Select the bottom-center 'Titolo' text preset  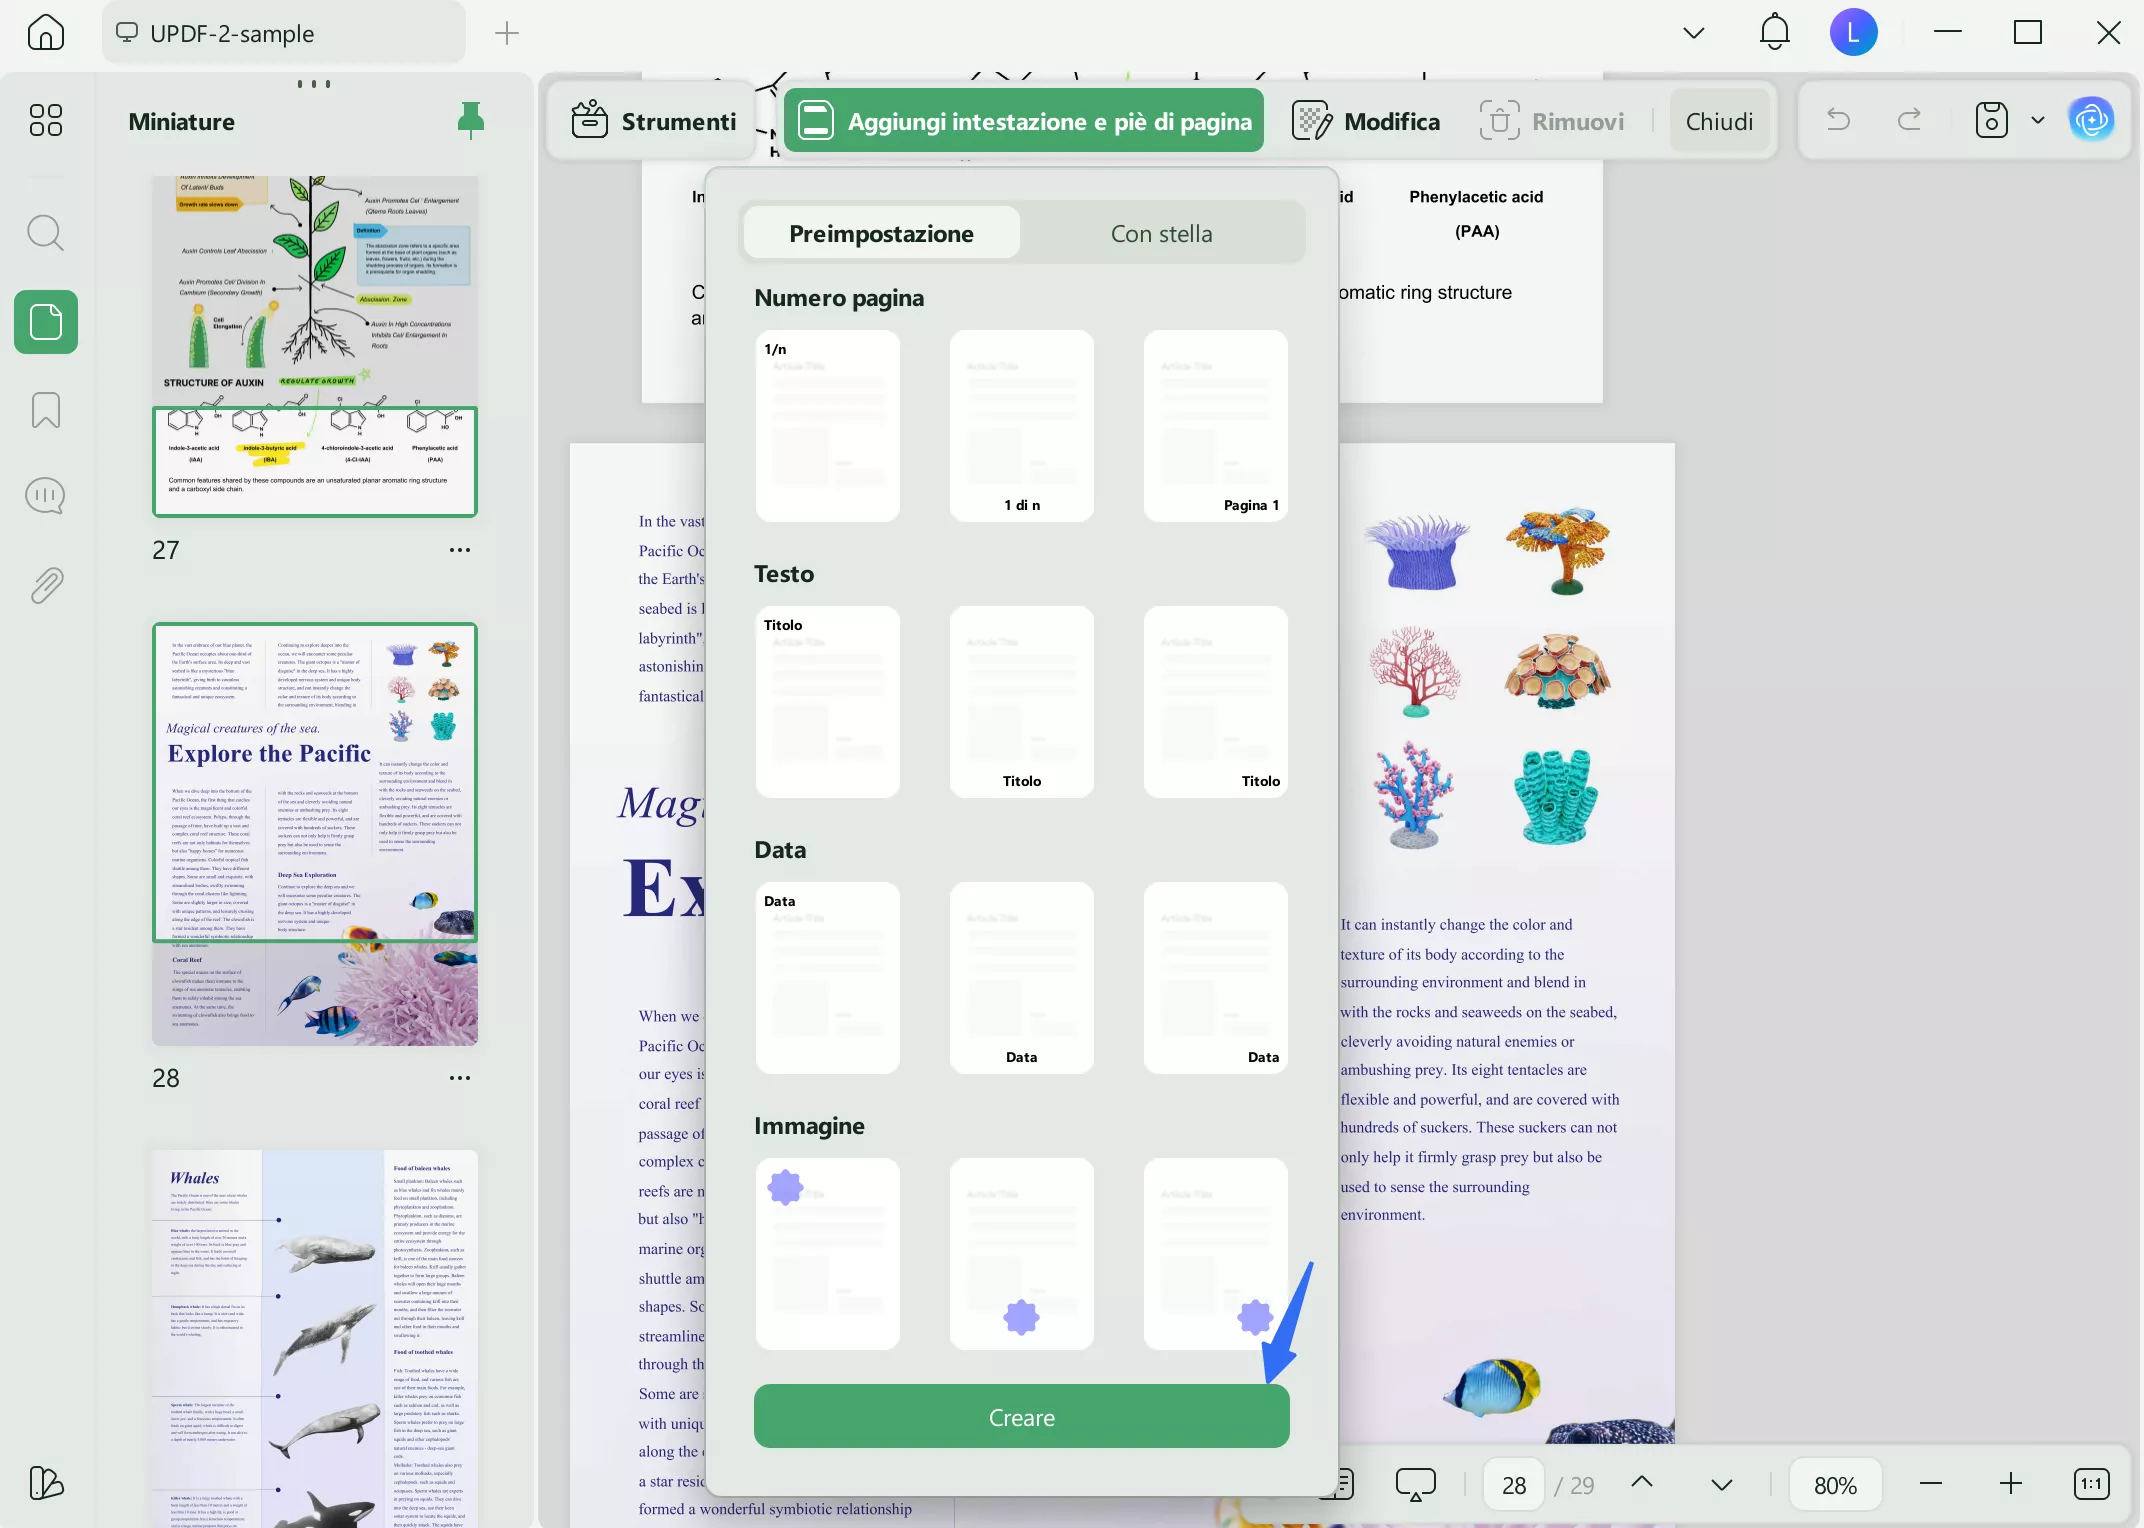point(1021,701)
